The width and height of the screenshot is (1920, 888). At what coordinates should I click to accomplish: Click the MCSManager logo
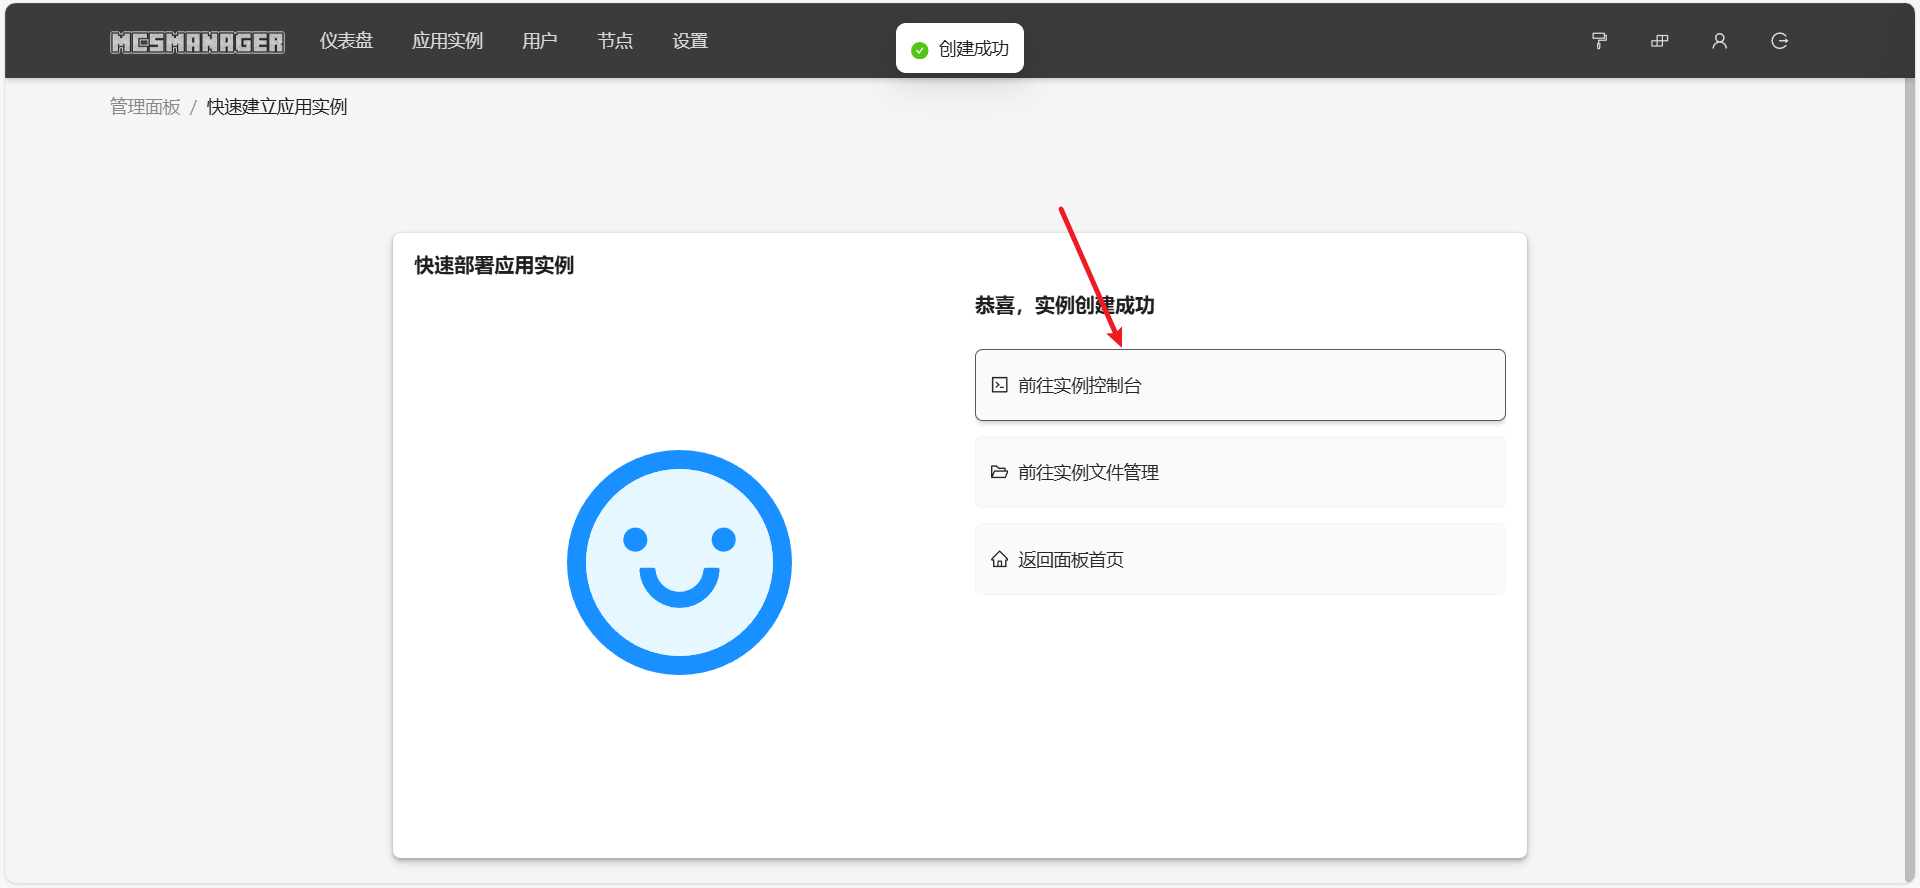197,42
